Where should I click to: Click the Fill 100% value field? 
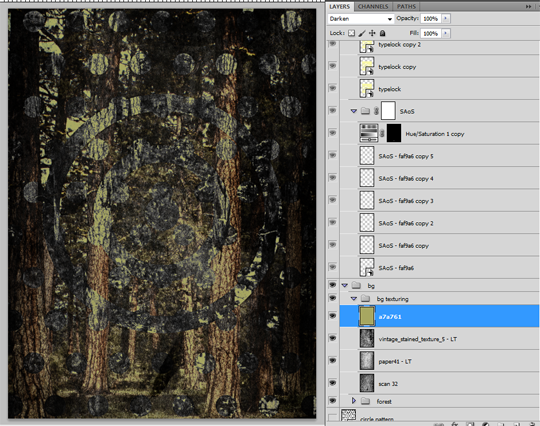pyautogui.click(x=430, y=33)
